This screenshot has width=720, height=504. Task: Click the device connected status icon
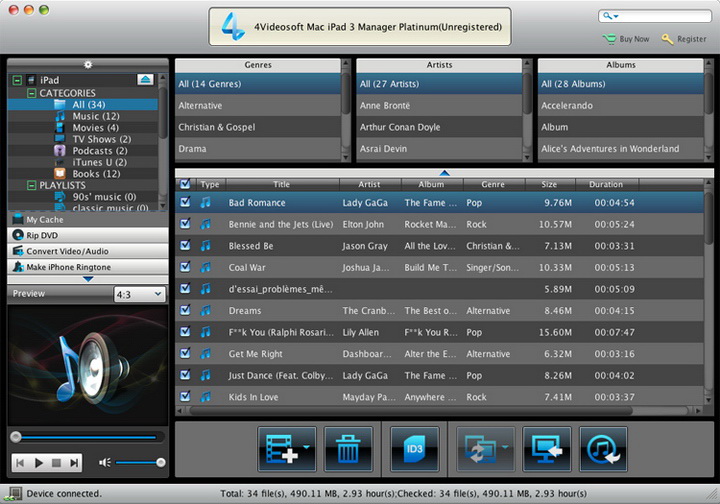(12, 494)
